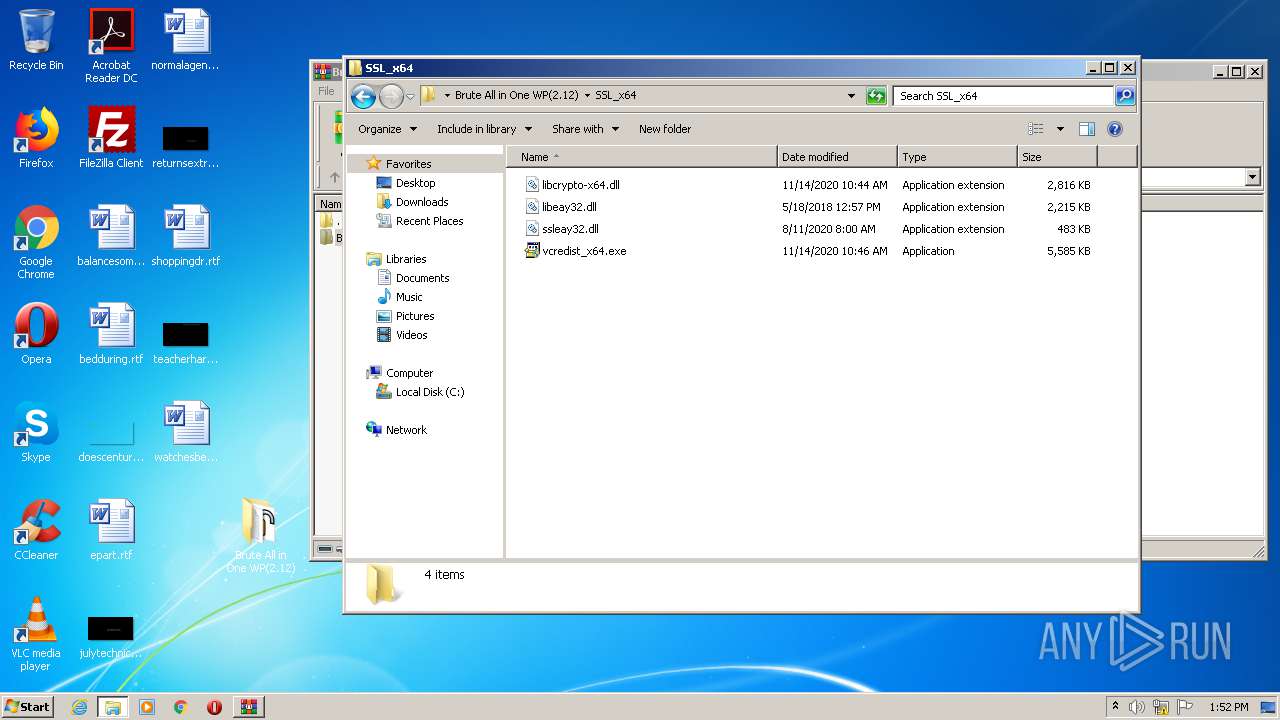Screen dimensions: 1280x720
Task: Click the refresh button next to the address bar
Action: (876, 96)
